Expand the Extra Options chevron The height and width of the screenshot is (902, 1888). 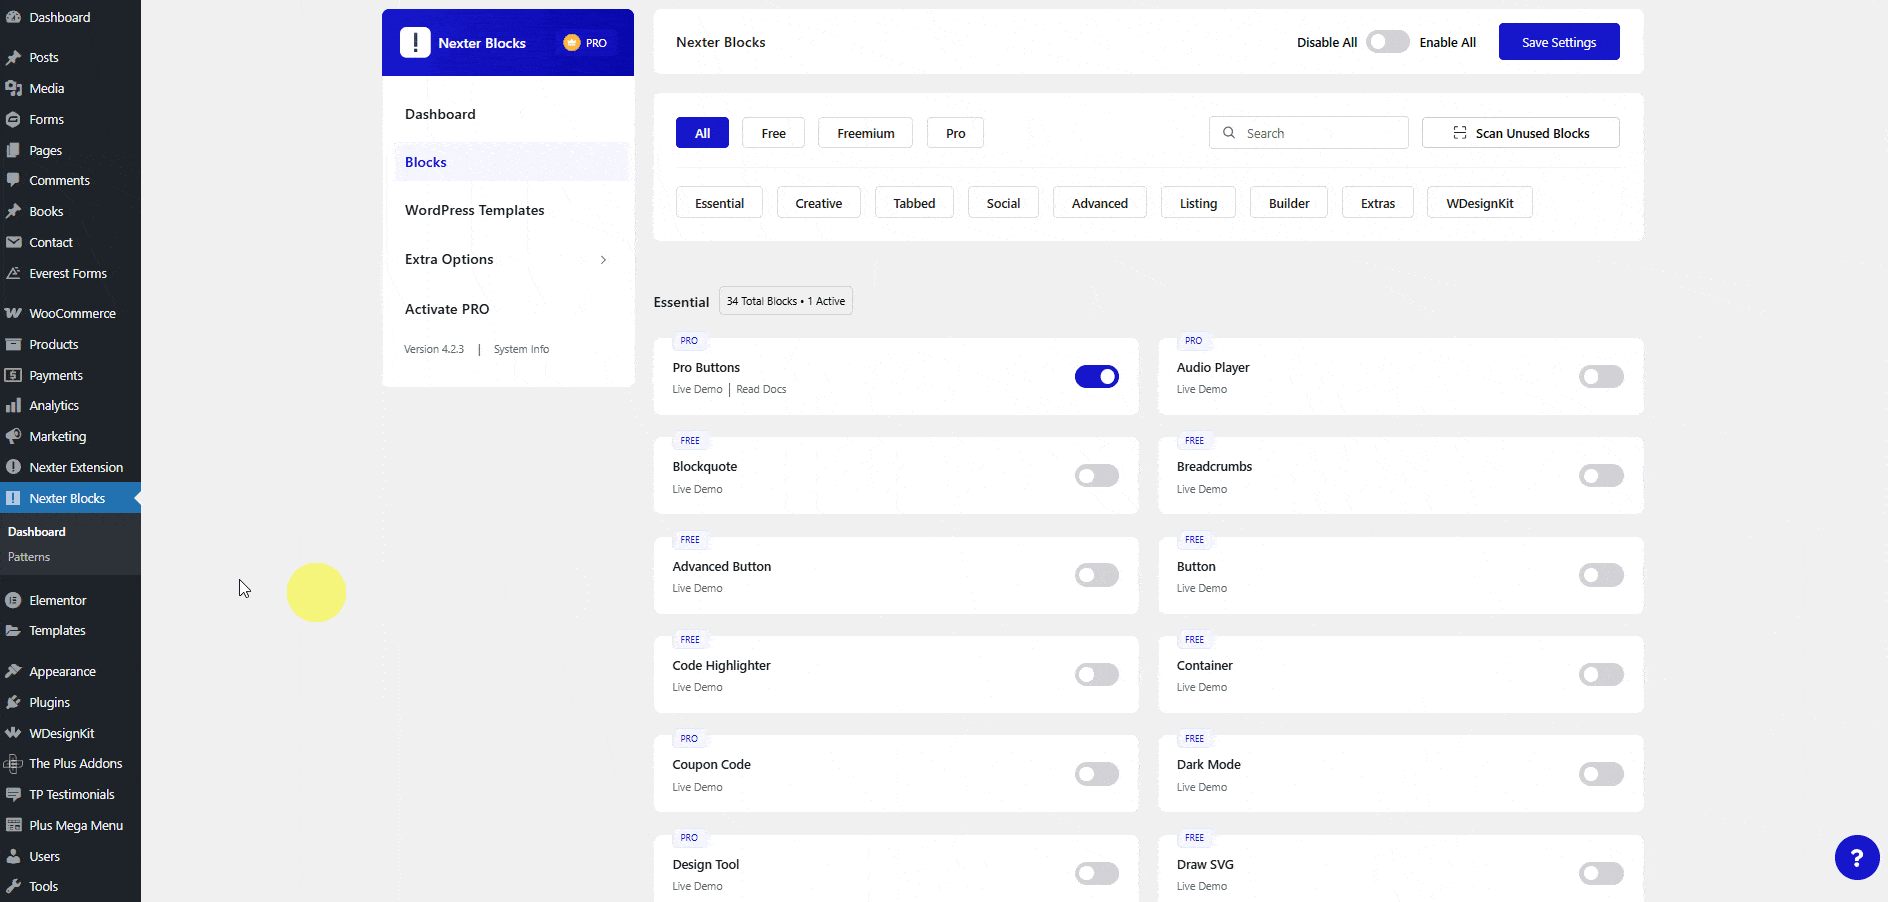tap(603, 259)
